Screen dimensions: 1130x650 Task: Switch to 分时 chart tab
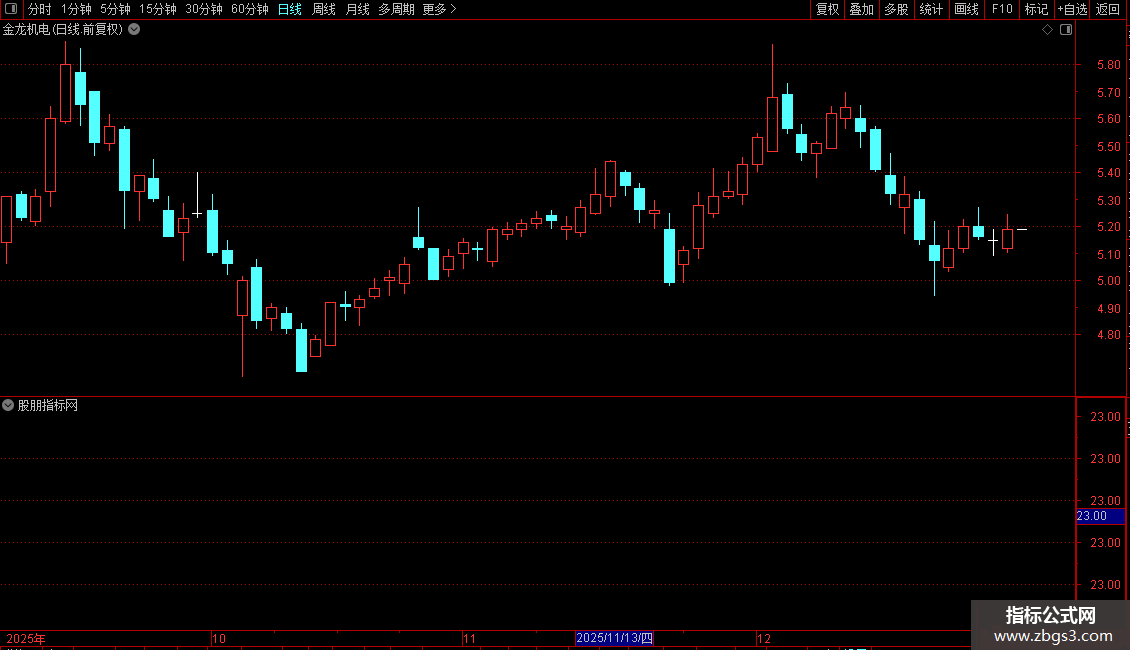tap(40, 9)
